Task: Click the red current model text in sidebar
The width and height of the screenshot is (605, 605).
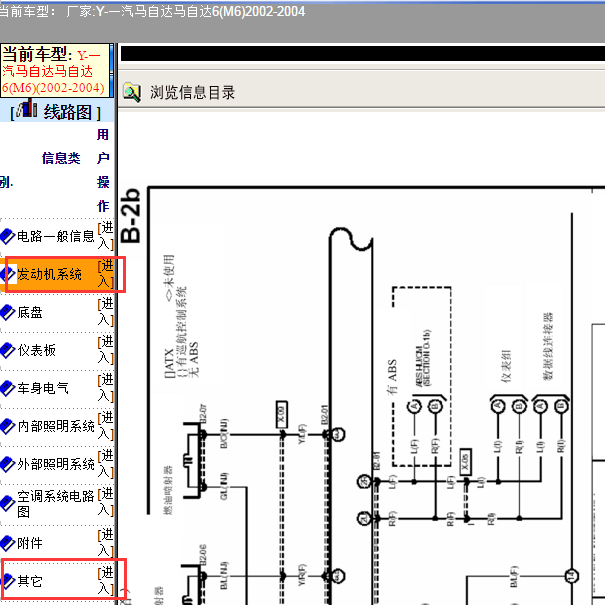Action: 53,72
